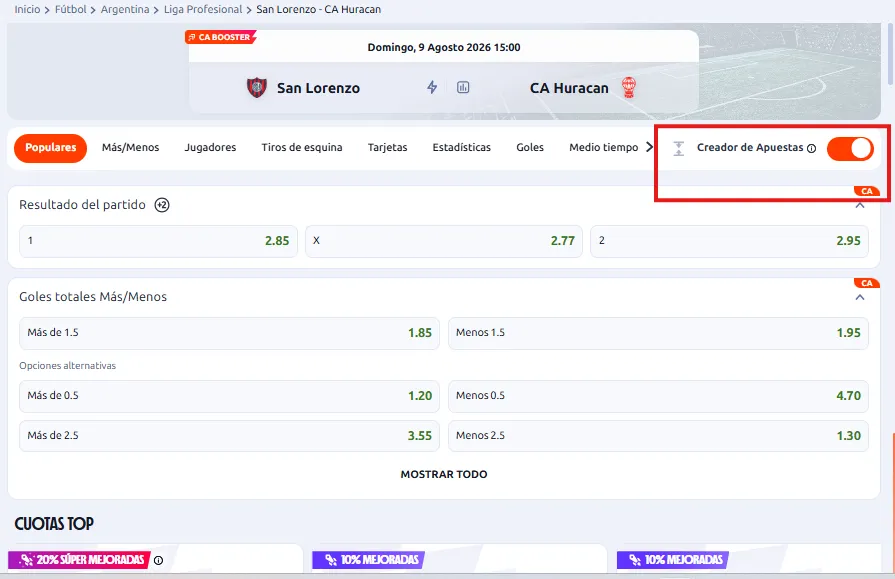Viewport: 895px width, 579px height.
Task: Click the San Lorenzo team name
Action: 319,89
